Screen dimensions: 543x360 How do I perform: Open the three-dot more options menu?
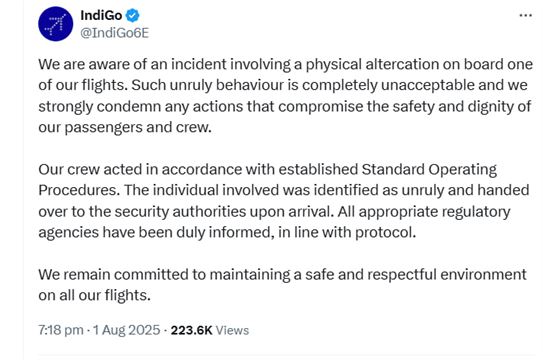pos(526,15)
